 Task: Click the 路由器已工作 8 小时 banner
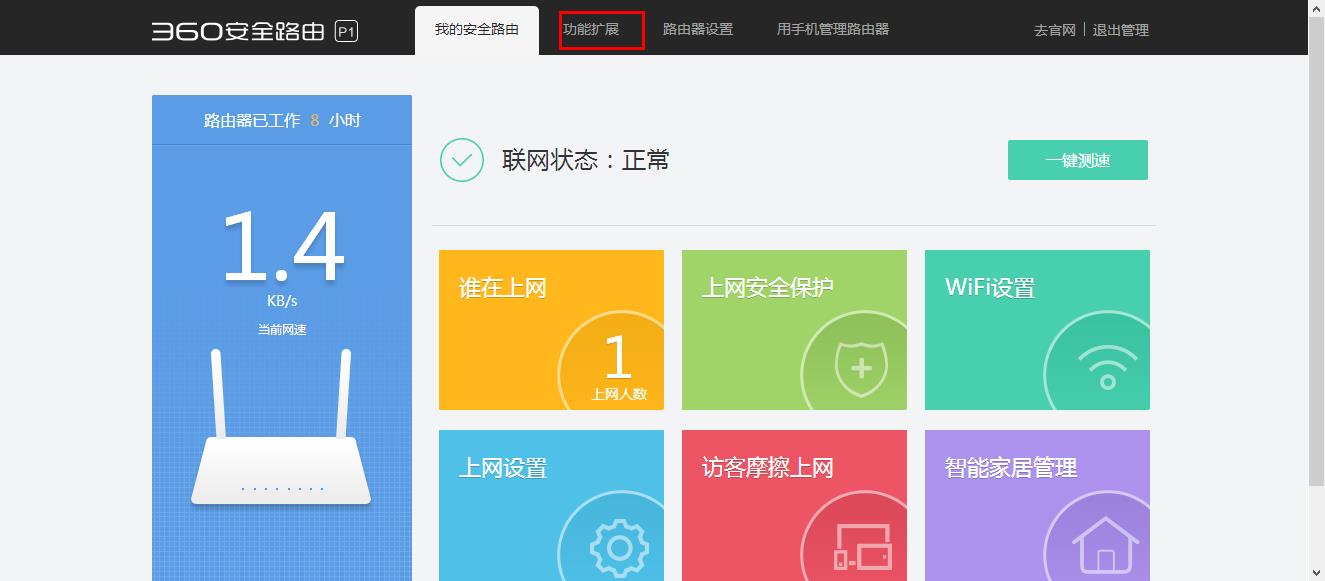[x=281, y=119]
